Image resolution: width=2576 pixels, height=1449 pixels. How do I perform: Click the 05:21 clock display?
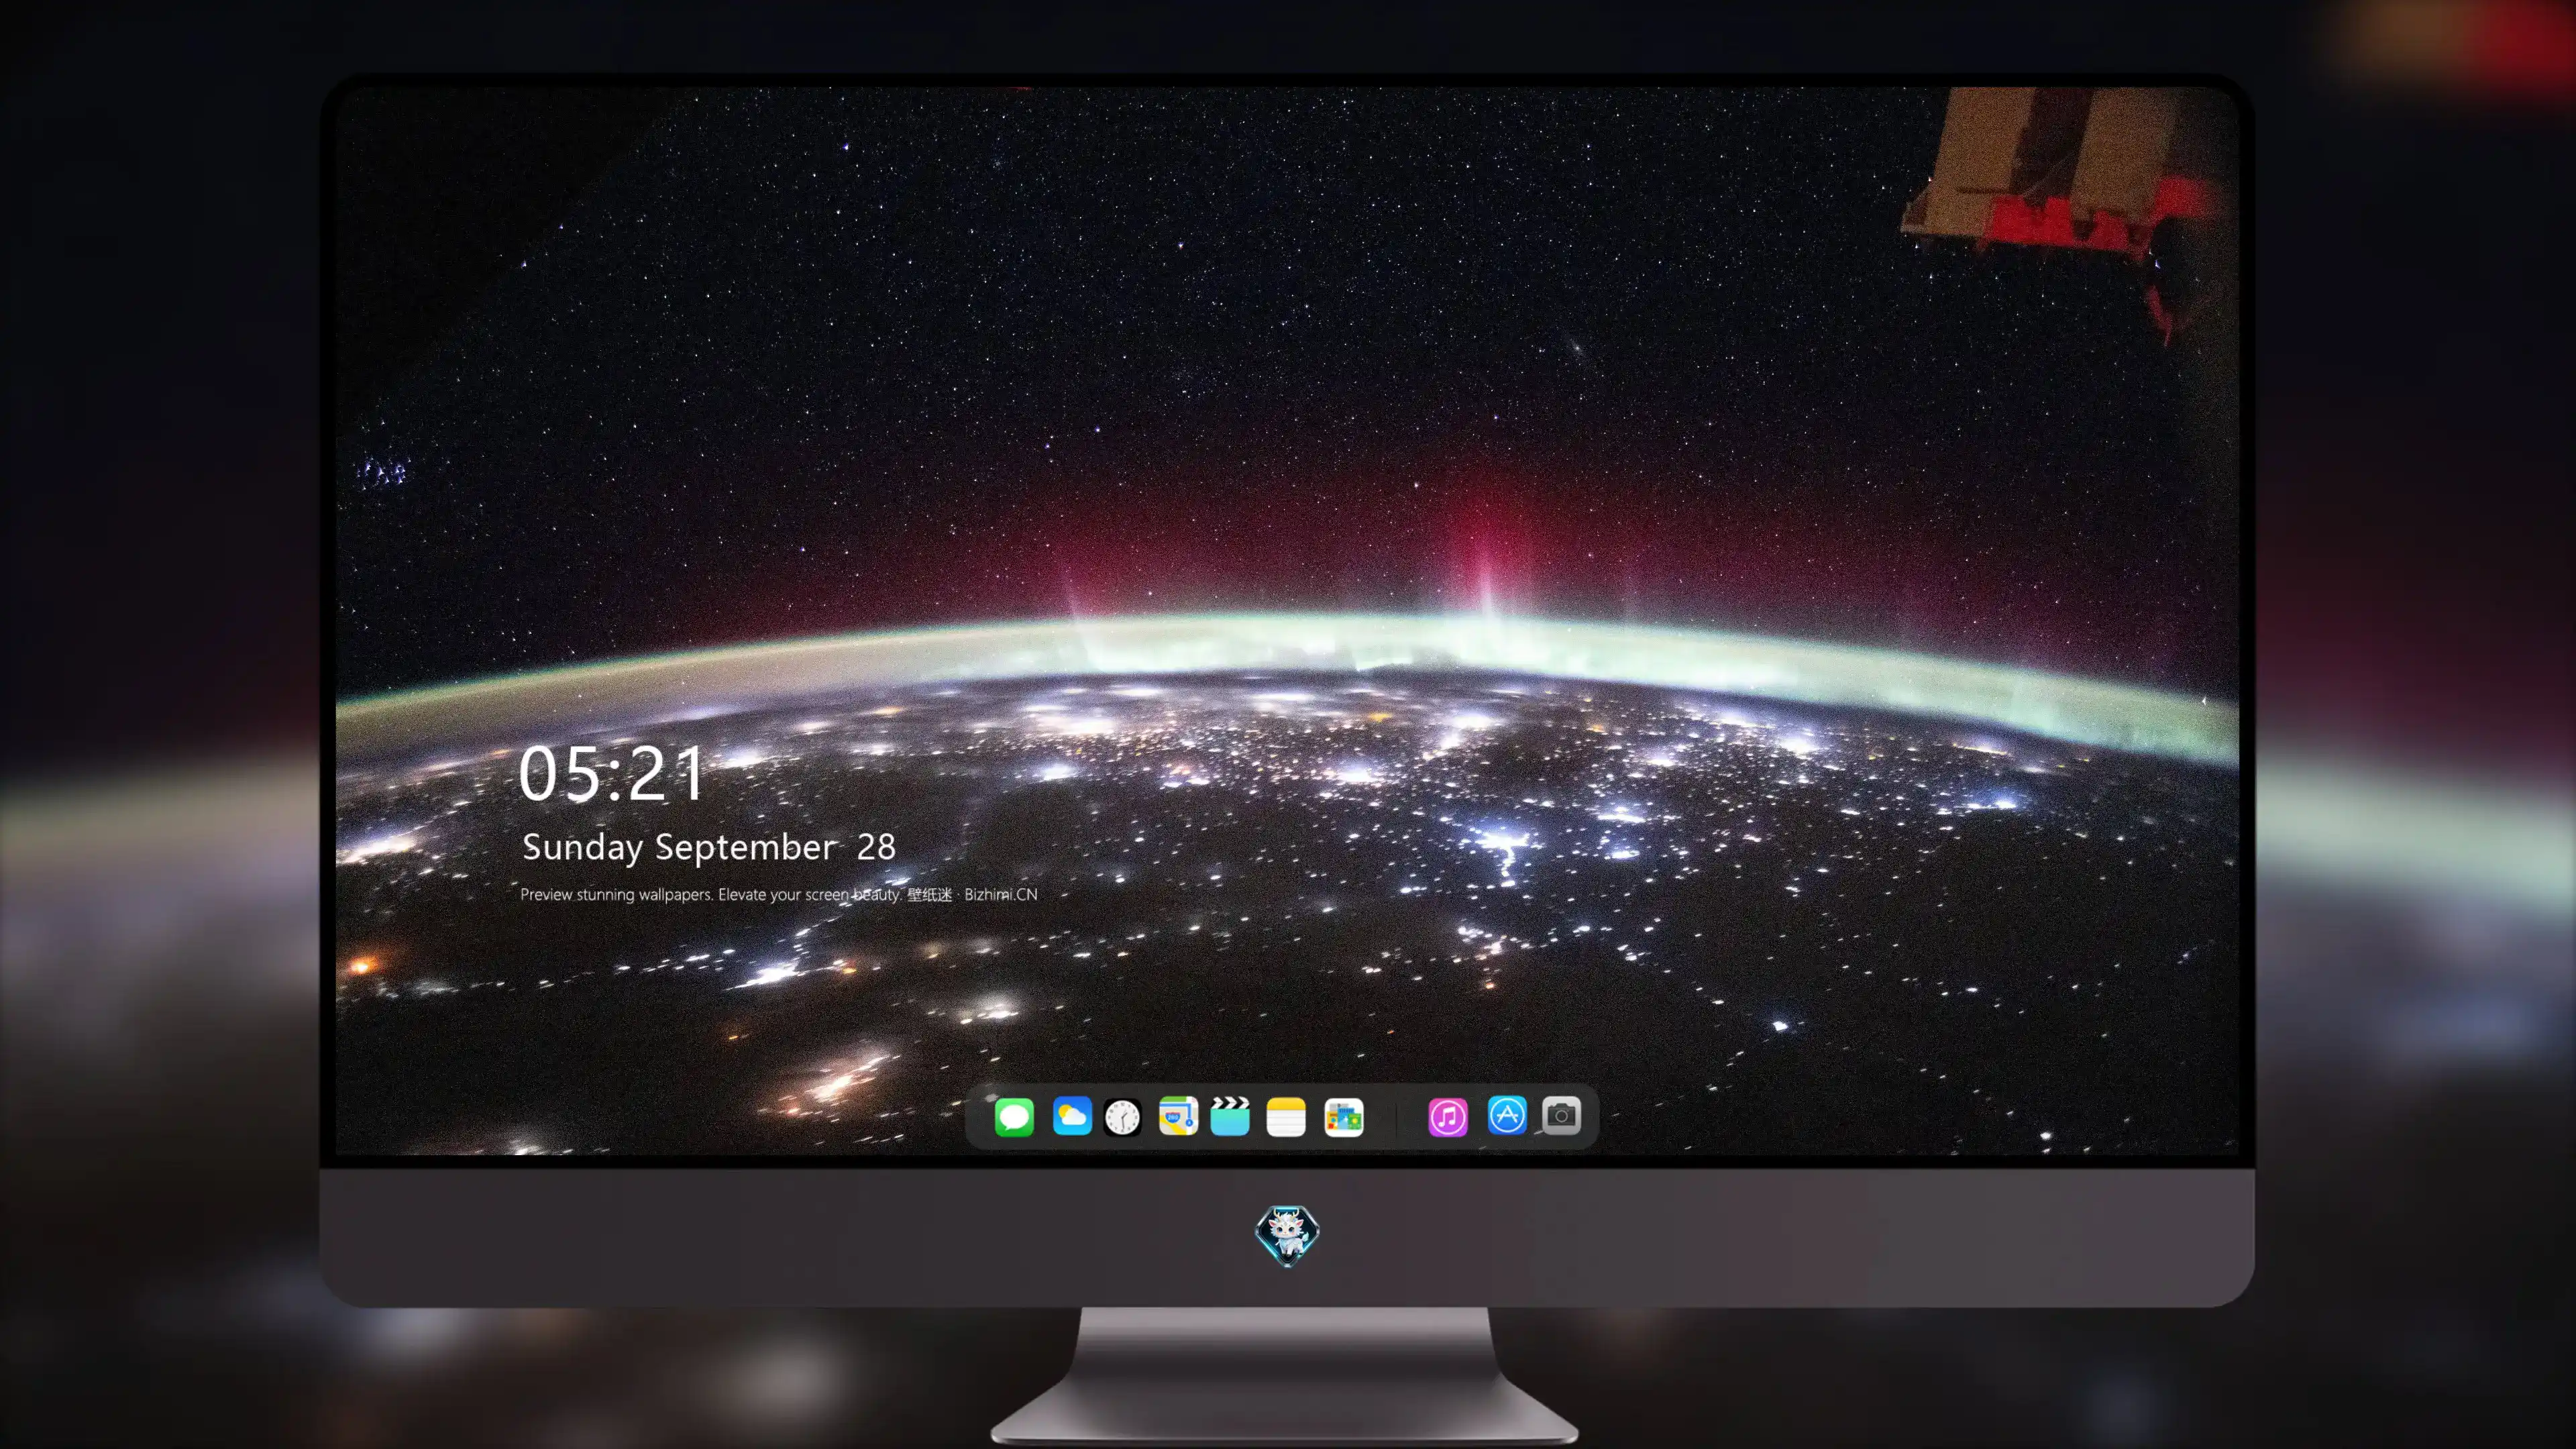coord(612,774)
